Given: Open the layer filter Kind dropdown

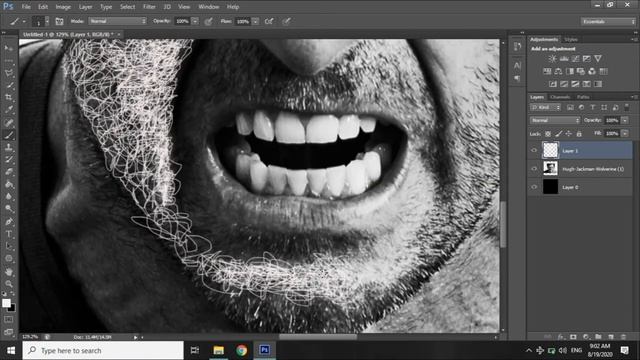Looking at the screenshot, I should point(545,107).
